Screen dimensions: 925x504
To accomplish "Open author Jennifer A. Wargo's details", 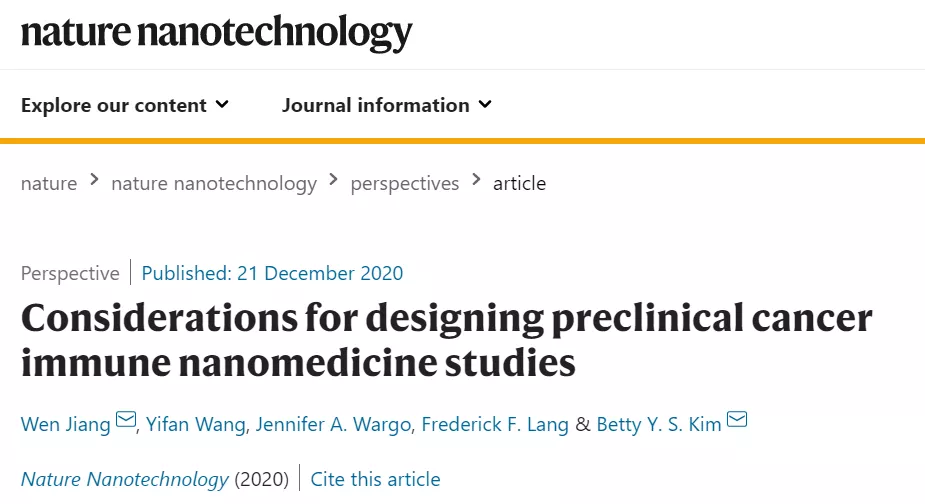I will click(333, 424).
